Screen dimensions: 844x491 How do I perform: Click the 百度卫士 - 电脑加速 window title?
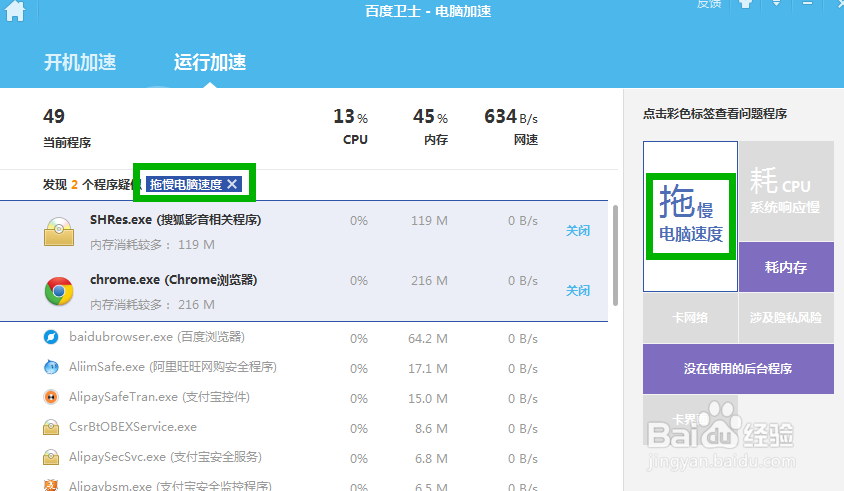[x=428, y=11]
